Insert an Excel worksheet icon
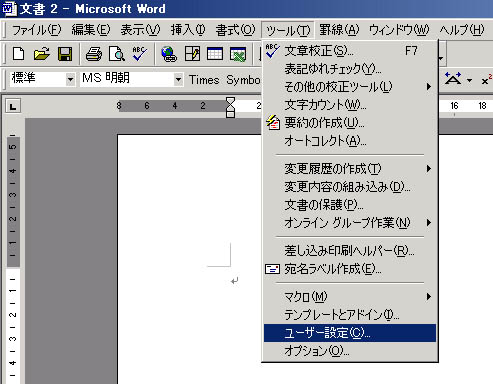 [x=238, y=54]
